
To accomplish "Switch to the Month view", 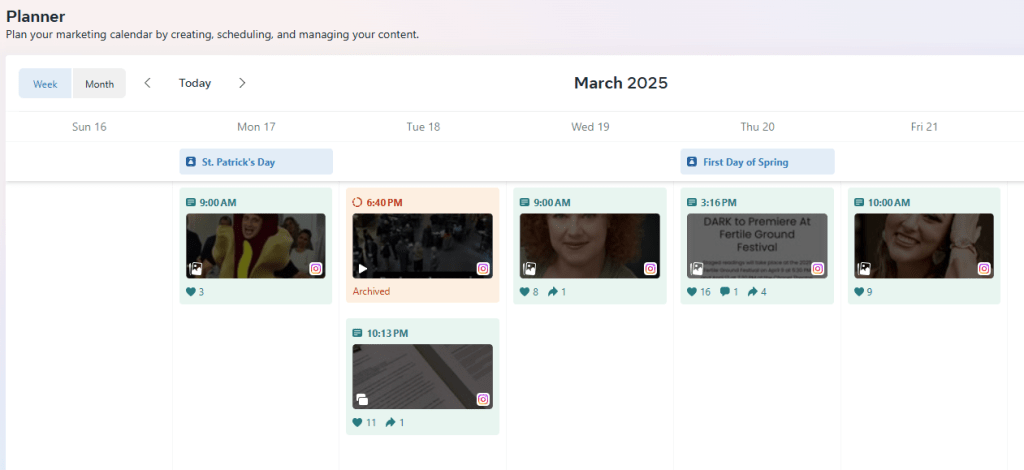I will 99,84.
